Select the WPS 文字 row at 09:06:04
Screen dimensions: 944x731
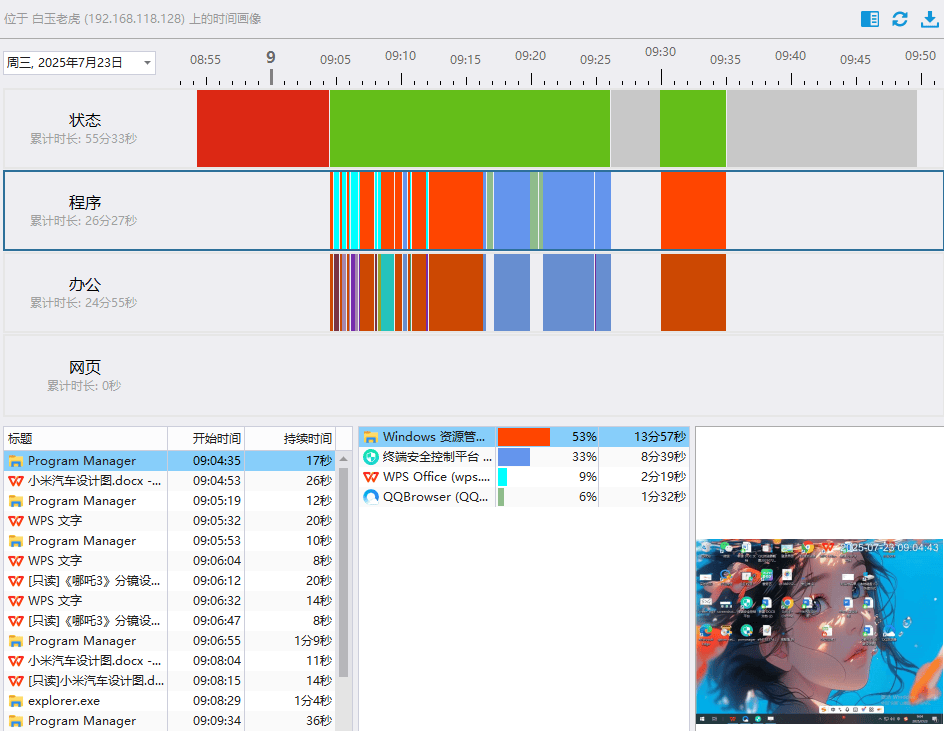170,561
